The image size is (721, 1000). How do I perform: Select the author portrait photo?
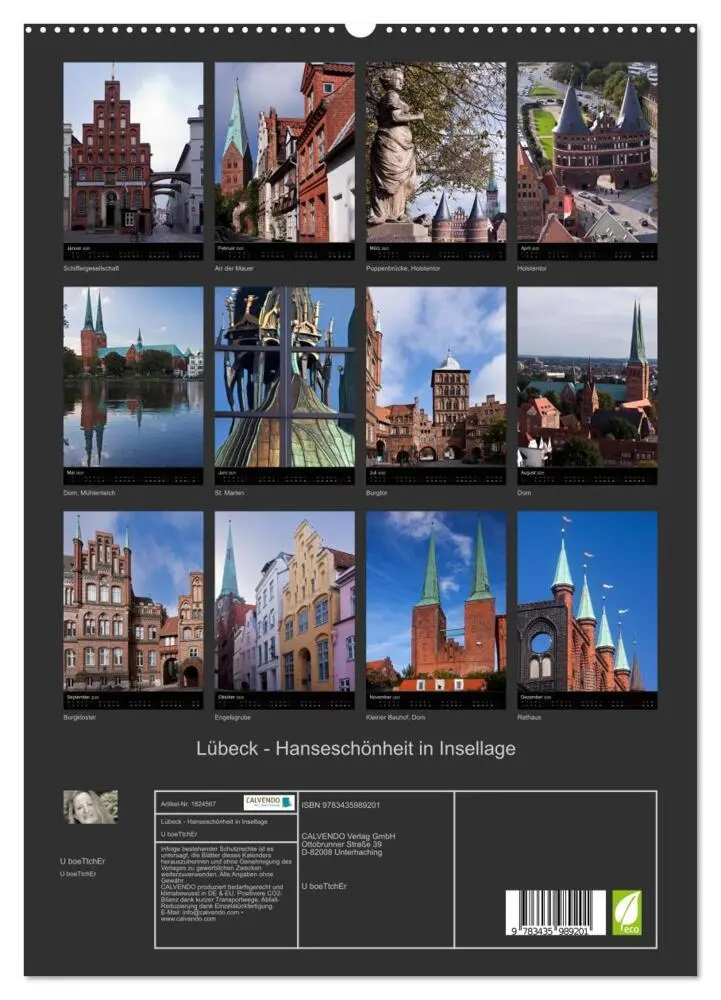click(91, 807)
